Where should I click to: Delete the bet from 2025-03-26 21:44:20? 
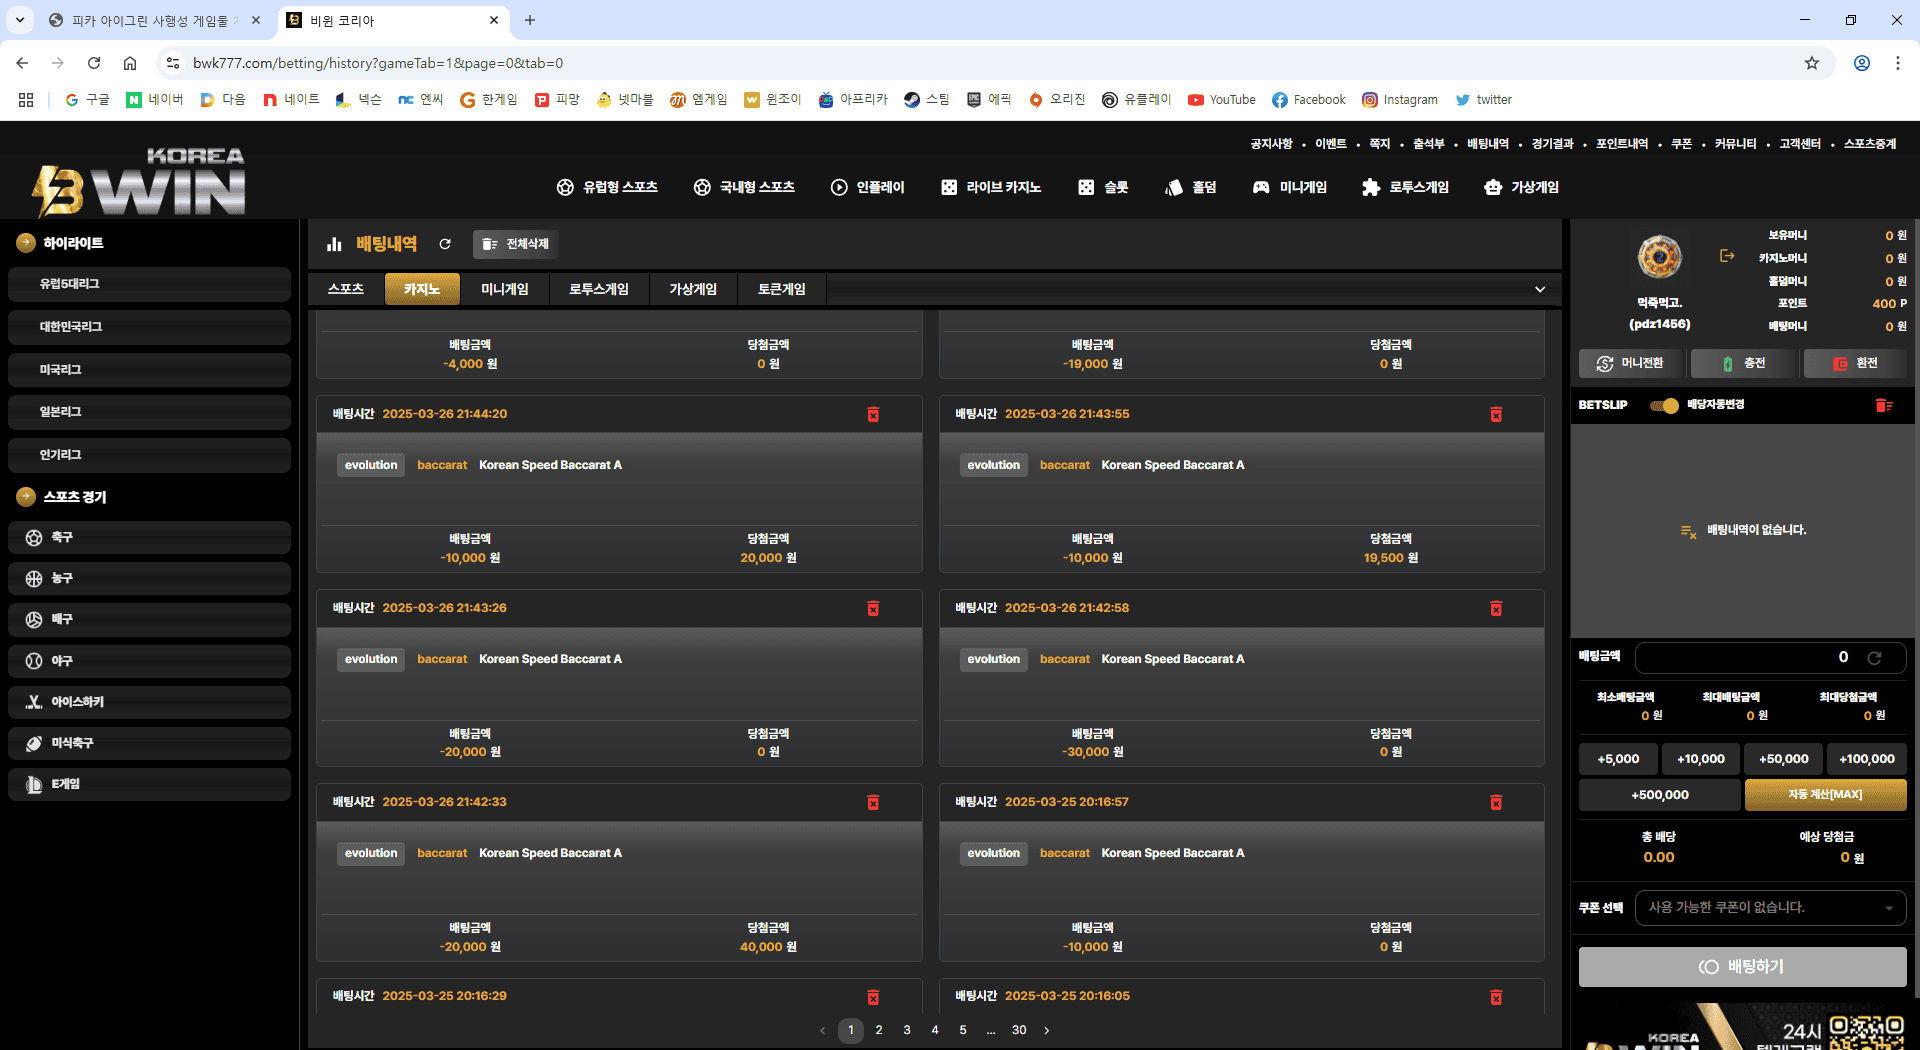(x=873, y=414)
